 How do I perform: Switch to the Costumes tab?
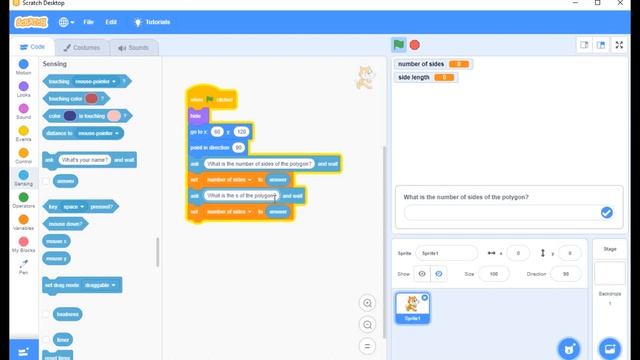82,48
